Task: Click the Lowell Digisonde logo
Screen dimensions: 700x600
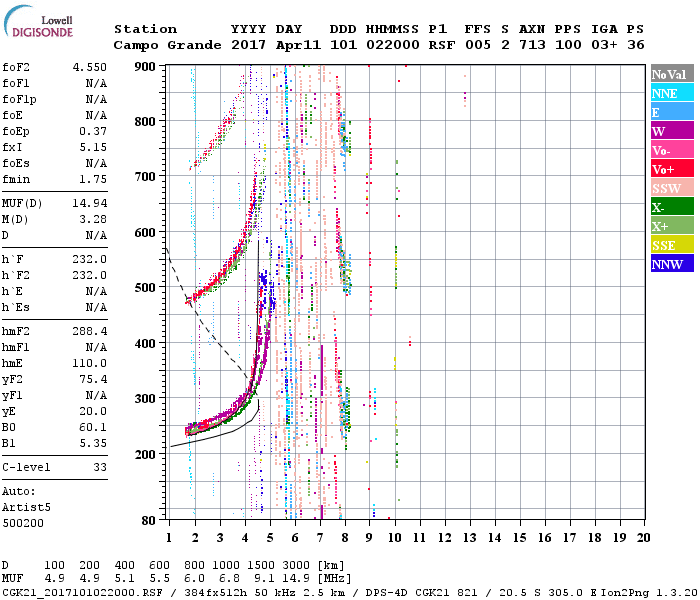Action: 38,21
